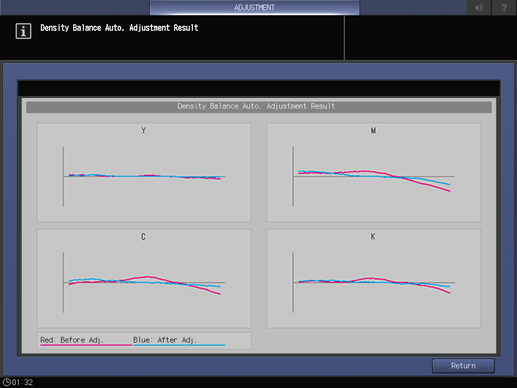This screenshot has height=388, width=517.
Task: Click the 'K' chart title
Action: point(373,236)
